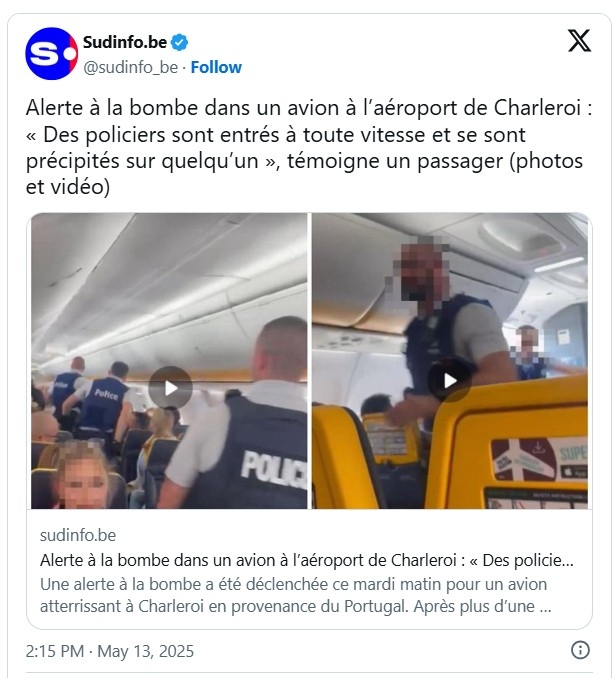This screenshot has width=614, height=678.
Task: Play the right airplane cabin video
Action: [450, 381]
